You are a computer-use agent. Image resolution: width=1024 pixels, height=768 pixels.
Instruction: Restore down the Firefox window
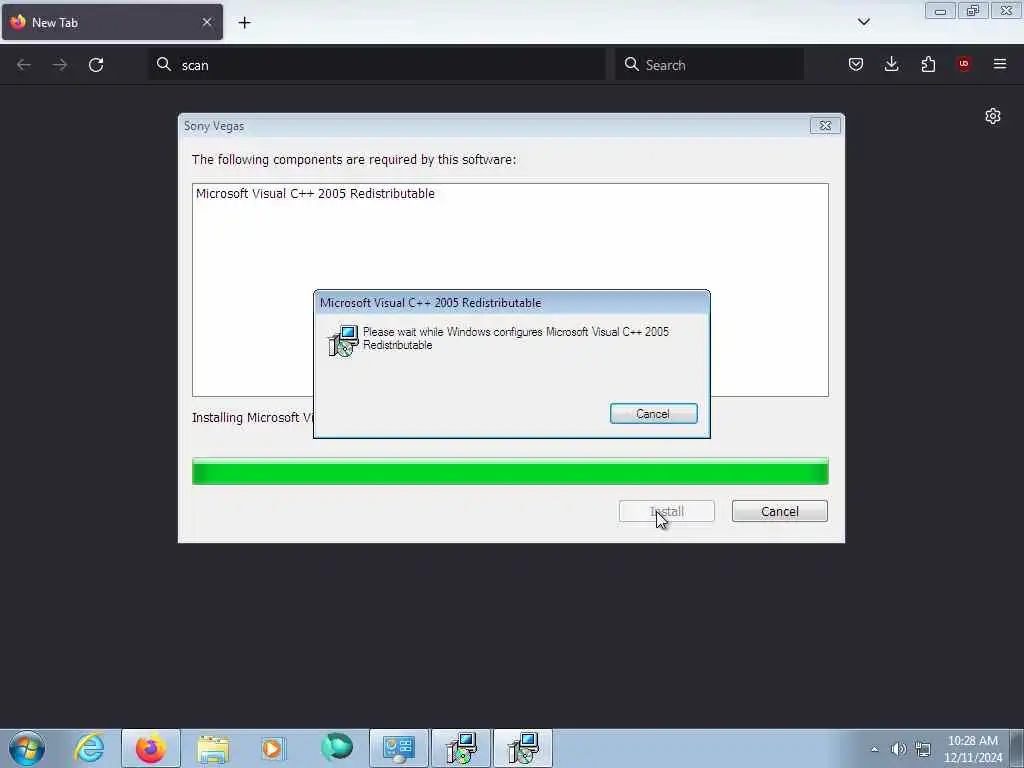pyautogui.click(x=973, y=10)
